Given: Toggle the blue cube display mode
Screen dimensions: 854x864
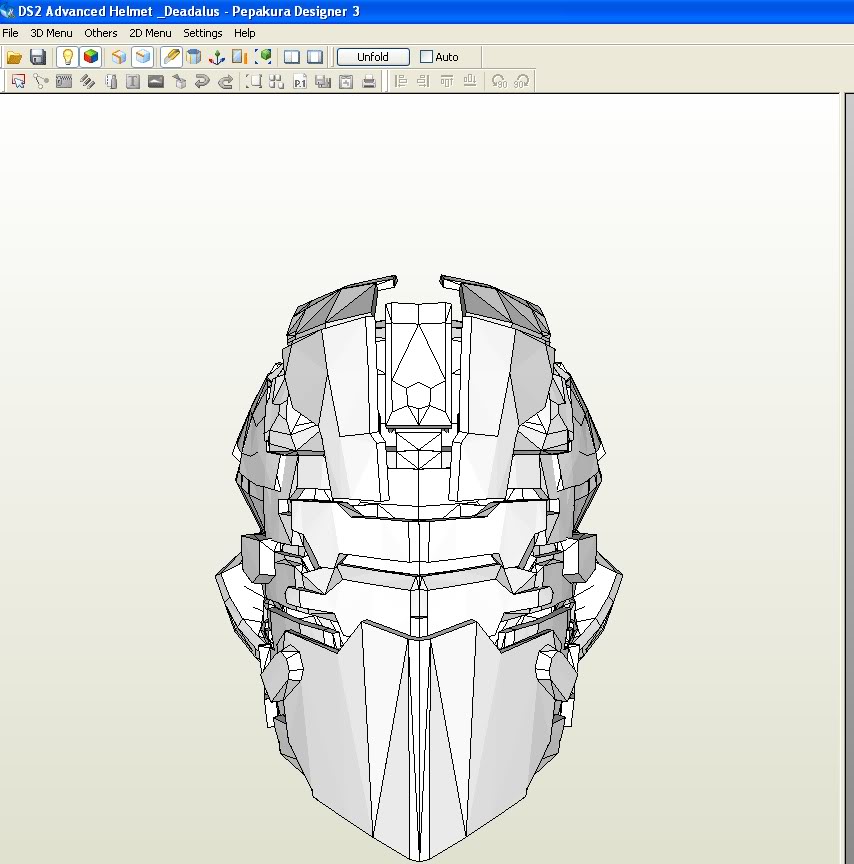Looking at the screenshot, I should pyautogui.click(x=143, y=57).
